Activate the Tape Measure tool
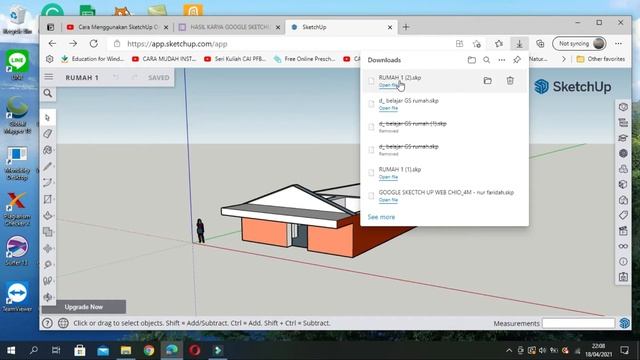This screenshot has width=640, height=360. (x=48, y=264)
